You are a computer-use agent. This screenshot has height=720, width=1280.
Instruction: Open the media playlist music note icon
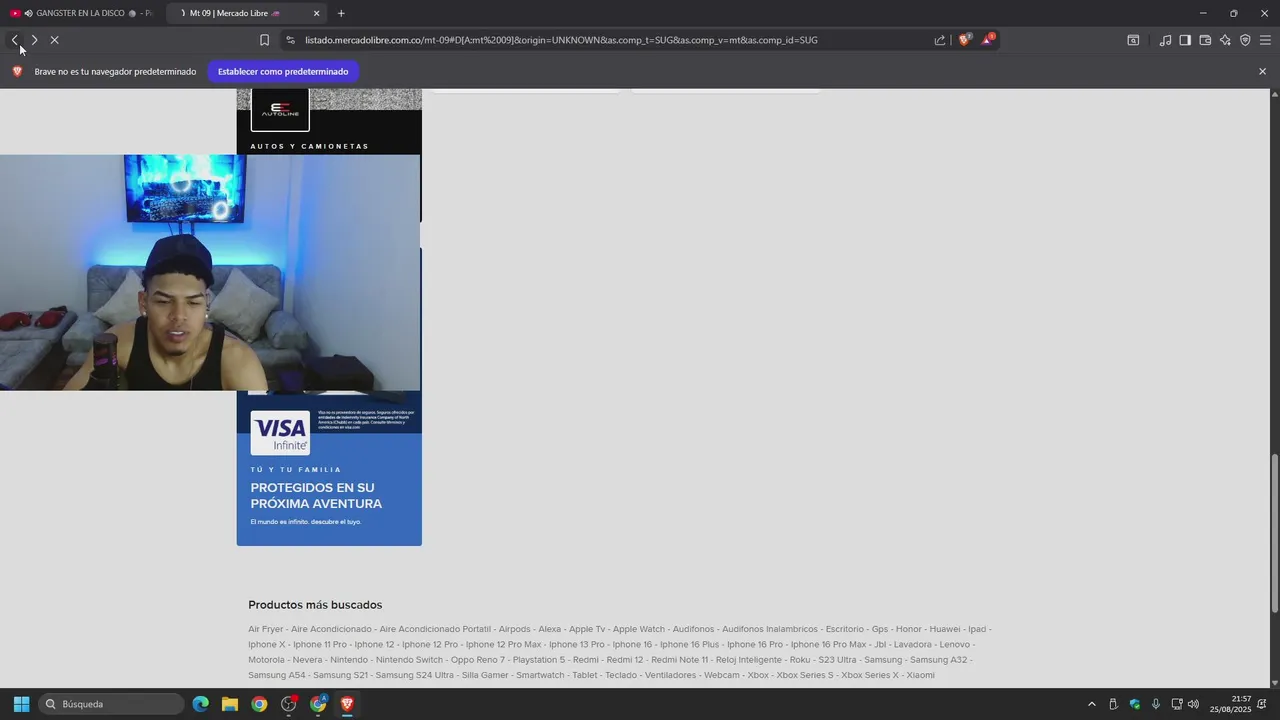coord(1165,40)
